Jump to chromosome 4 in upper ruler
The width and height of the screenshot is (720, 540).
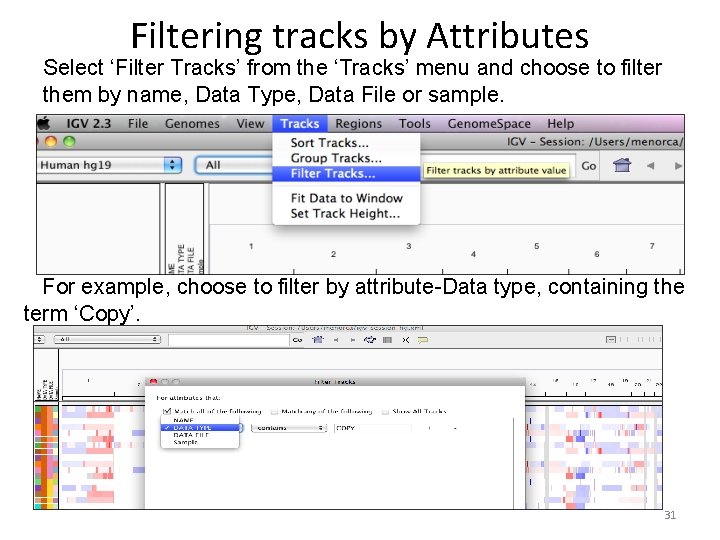(x=473, y=254)
